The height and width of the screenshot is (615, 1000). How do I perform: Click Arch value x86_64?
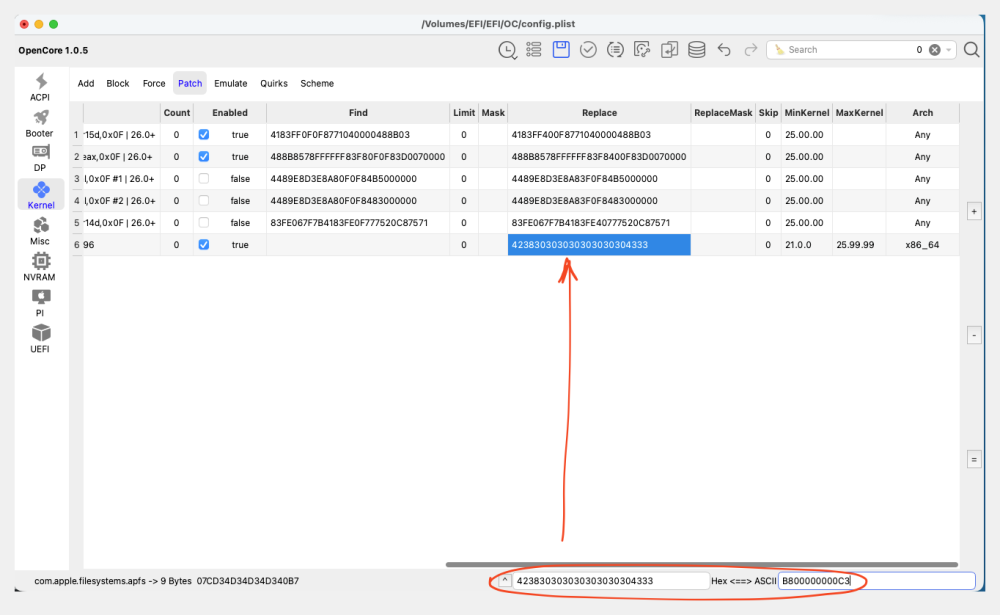coord(922,244)
